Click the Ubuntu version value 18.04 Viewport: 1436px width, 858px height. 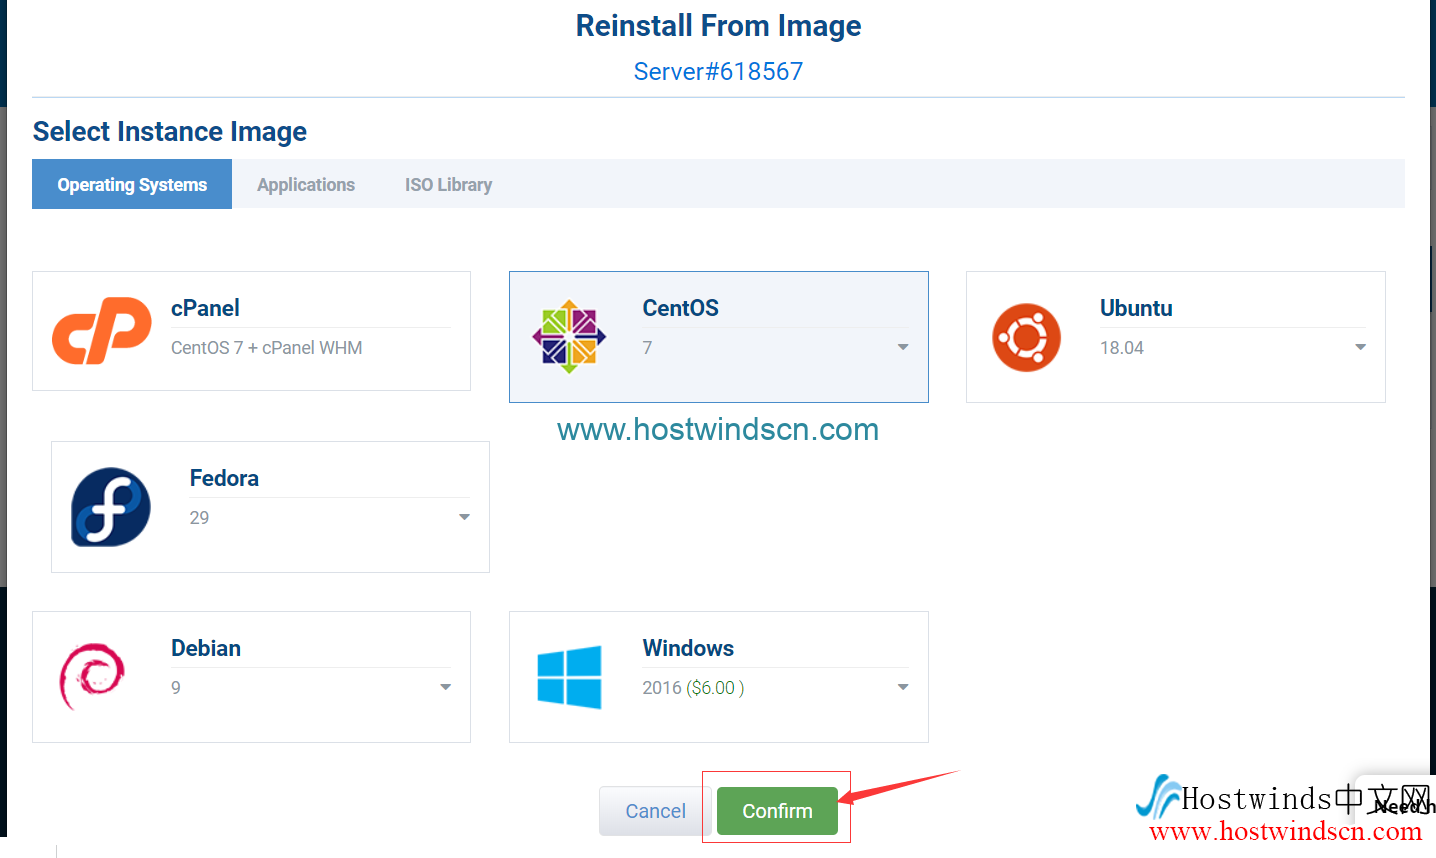(x=1122, y=348)
